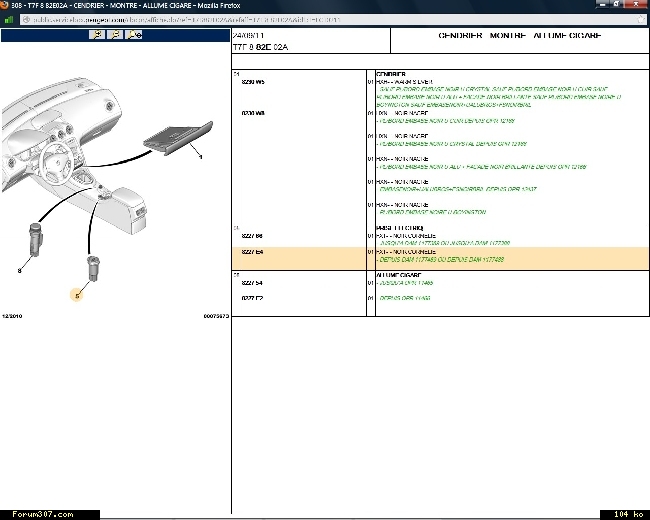Click the Firefox logo in the title bar

tap(4, 5)
